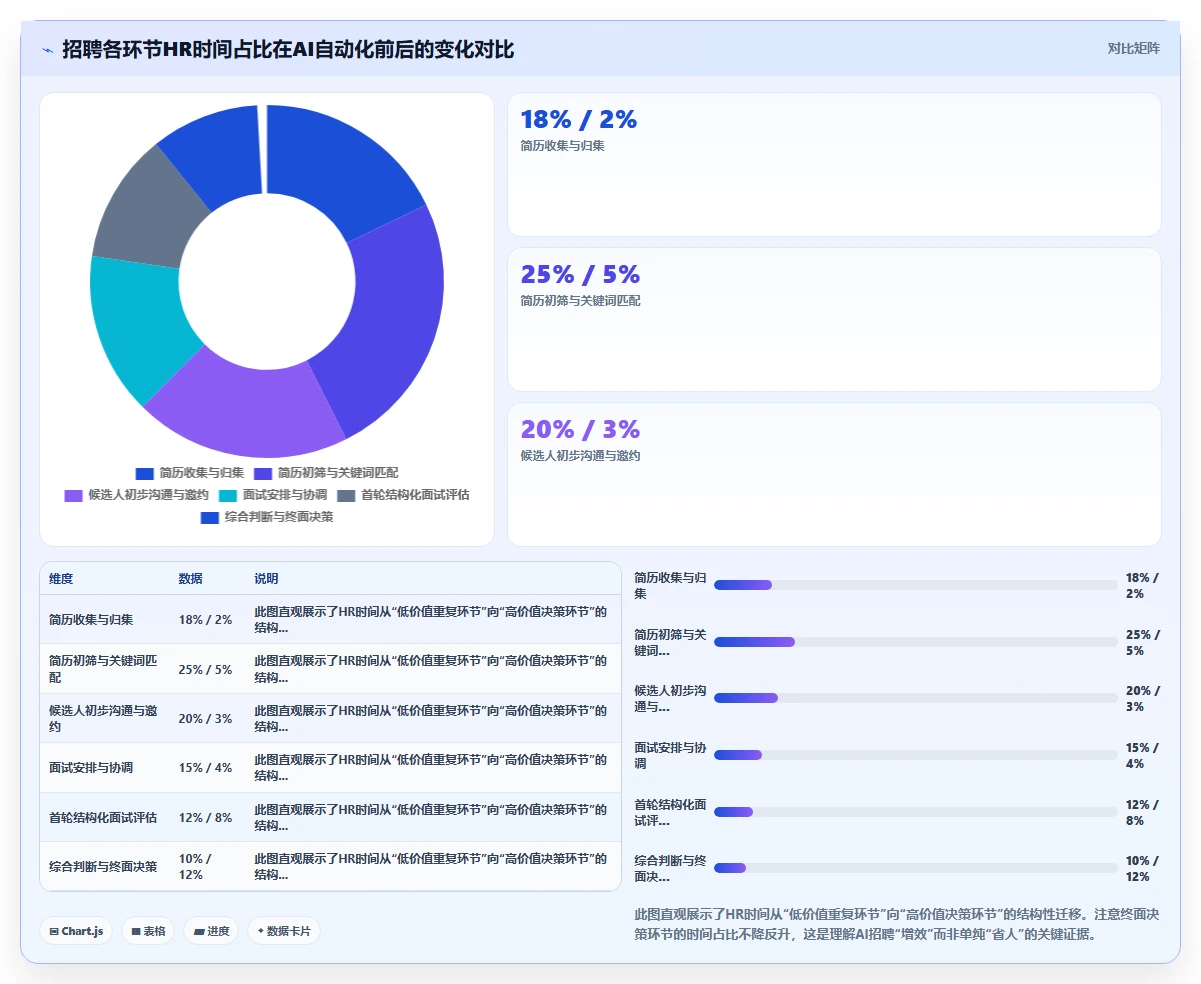Click table cell 候选人初步沟通与邀约

coord(103,718)
